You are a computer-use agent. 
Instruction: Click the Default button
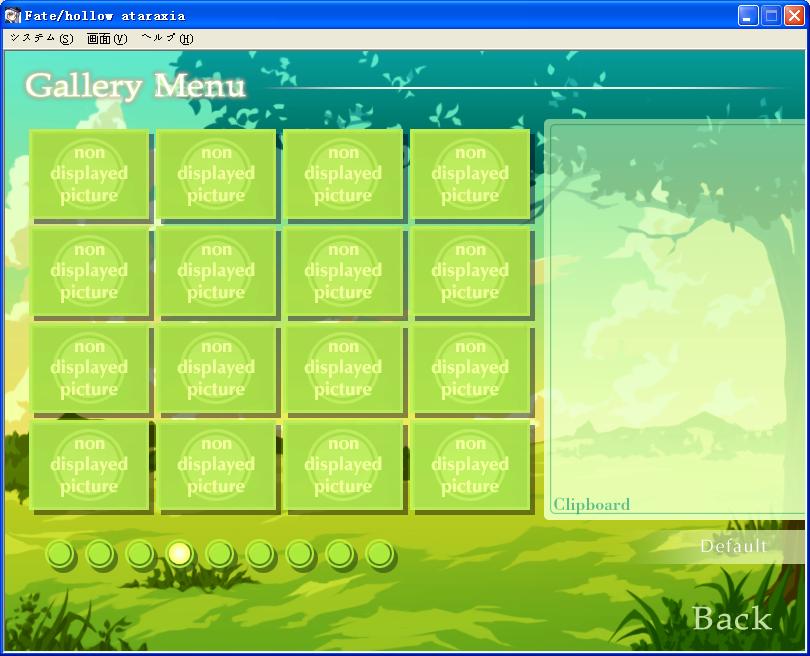pyautogui.click(x=733, y=546)
